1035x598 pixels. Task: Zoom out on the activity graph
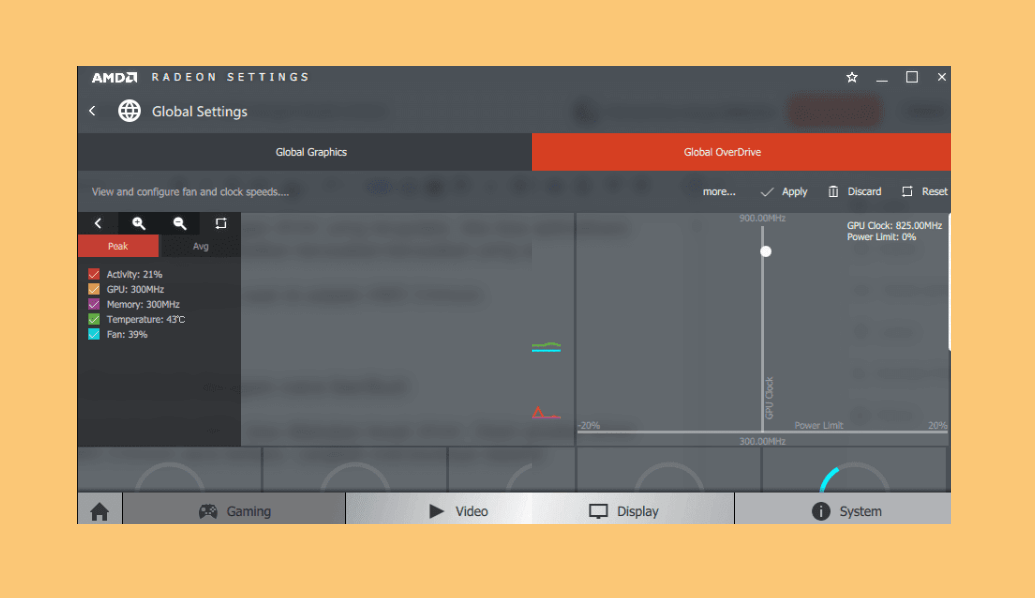coord(180,223)
